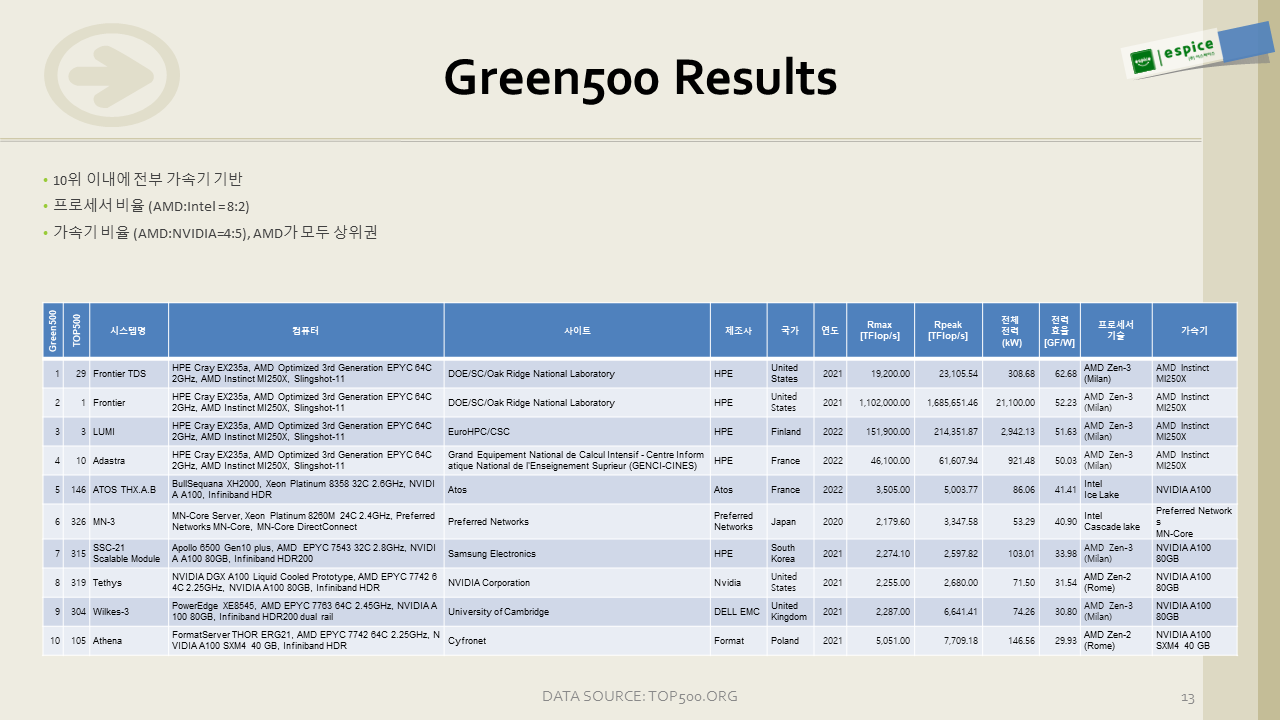The width and height of the screenshot is (1280, 720).
Task: Click the "프로세서 기술" column header
Action: pos(1116,330)
